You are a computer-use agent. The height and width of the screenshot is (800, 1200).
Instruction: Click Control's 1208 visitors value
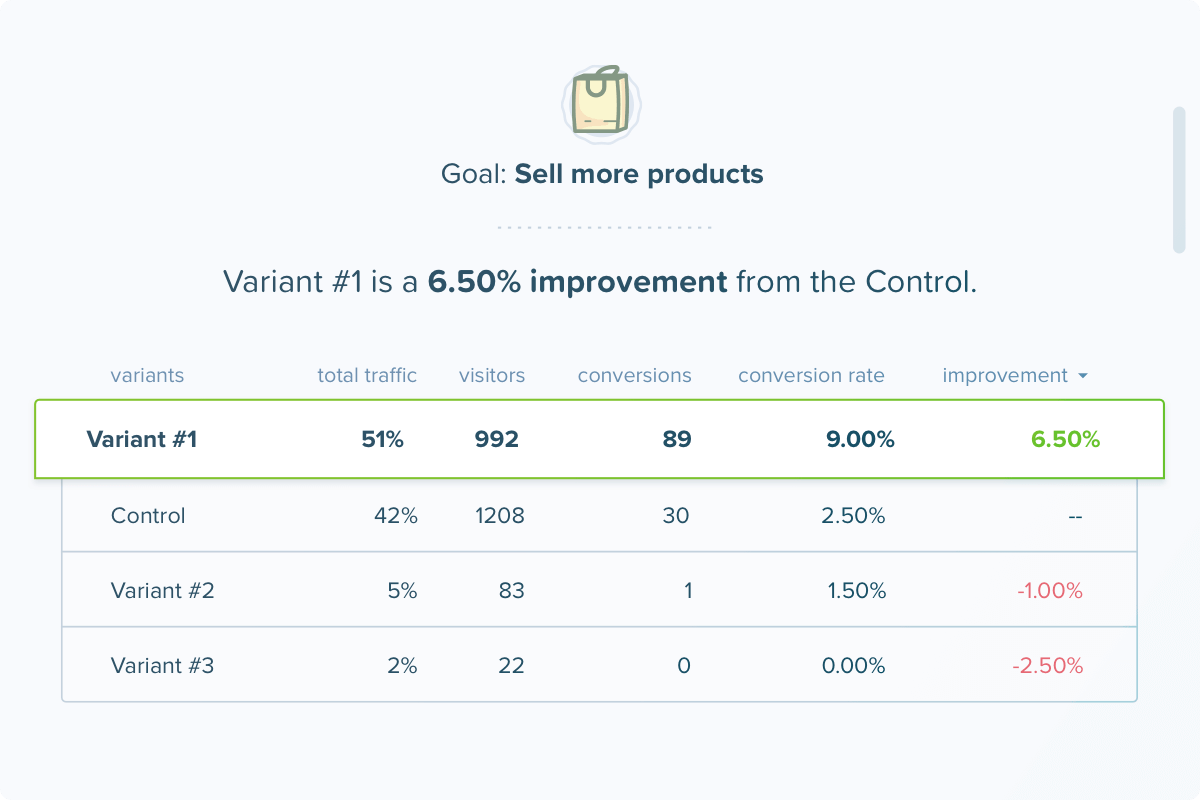(501, 516)
